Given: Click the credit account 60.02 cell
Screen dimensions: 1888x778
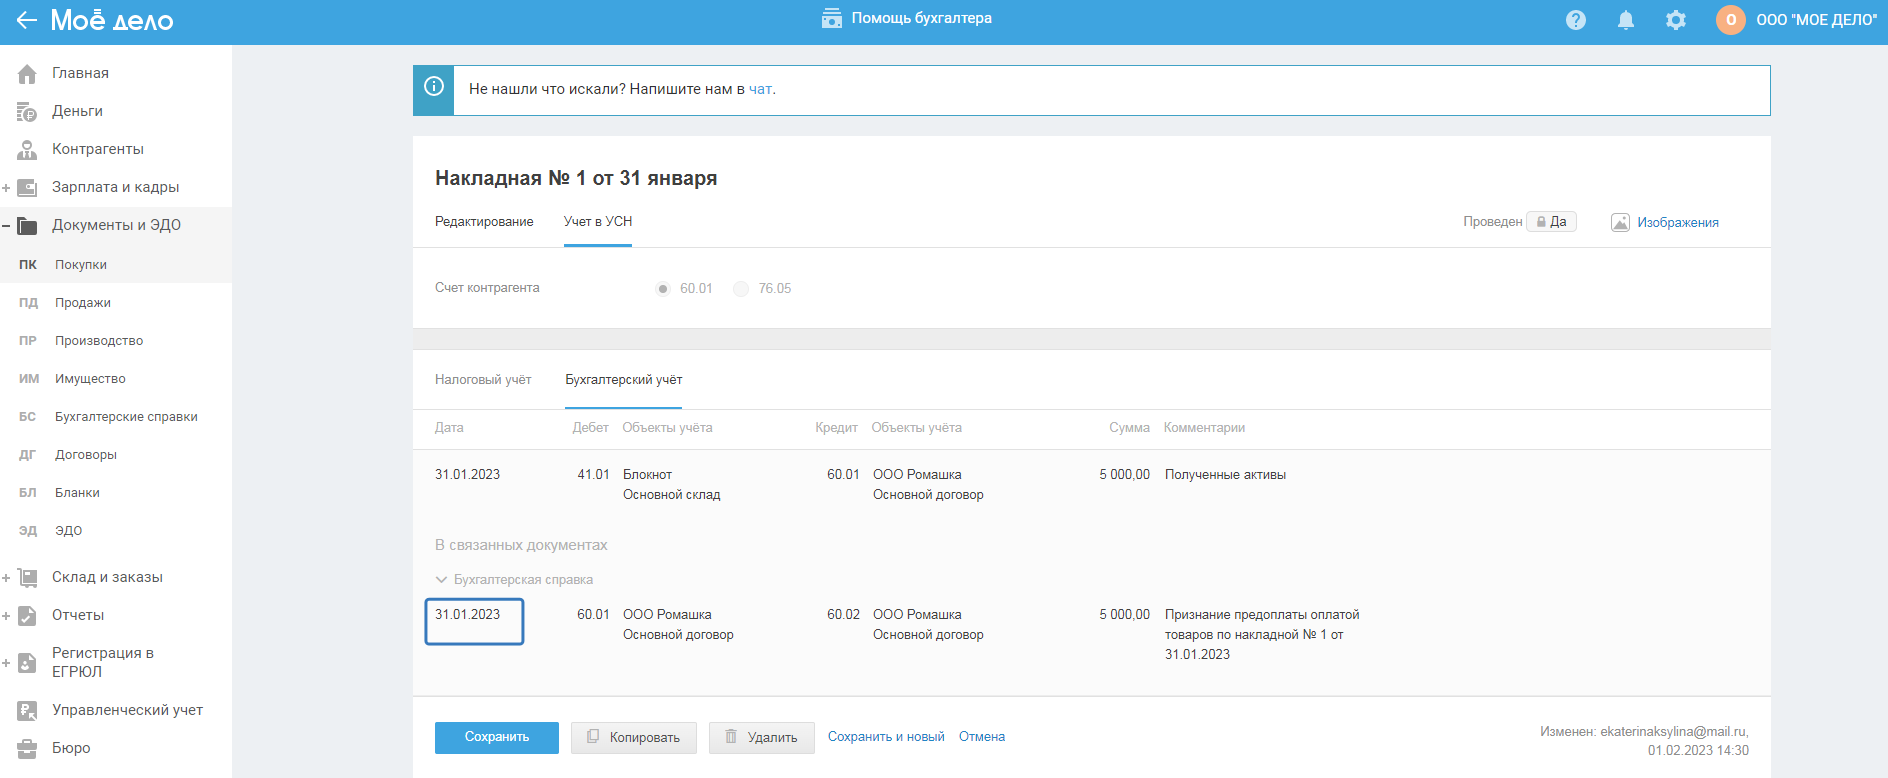Looking at the screenshot, I should click(x=843, y=615).
